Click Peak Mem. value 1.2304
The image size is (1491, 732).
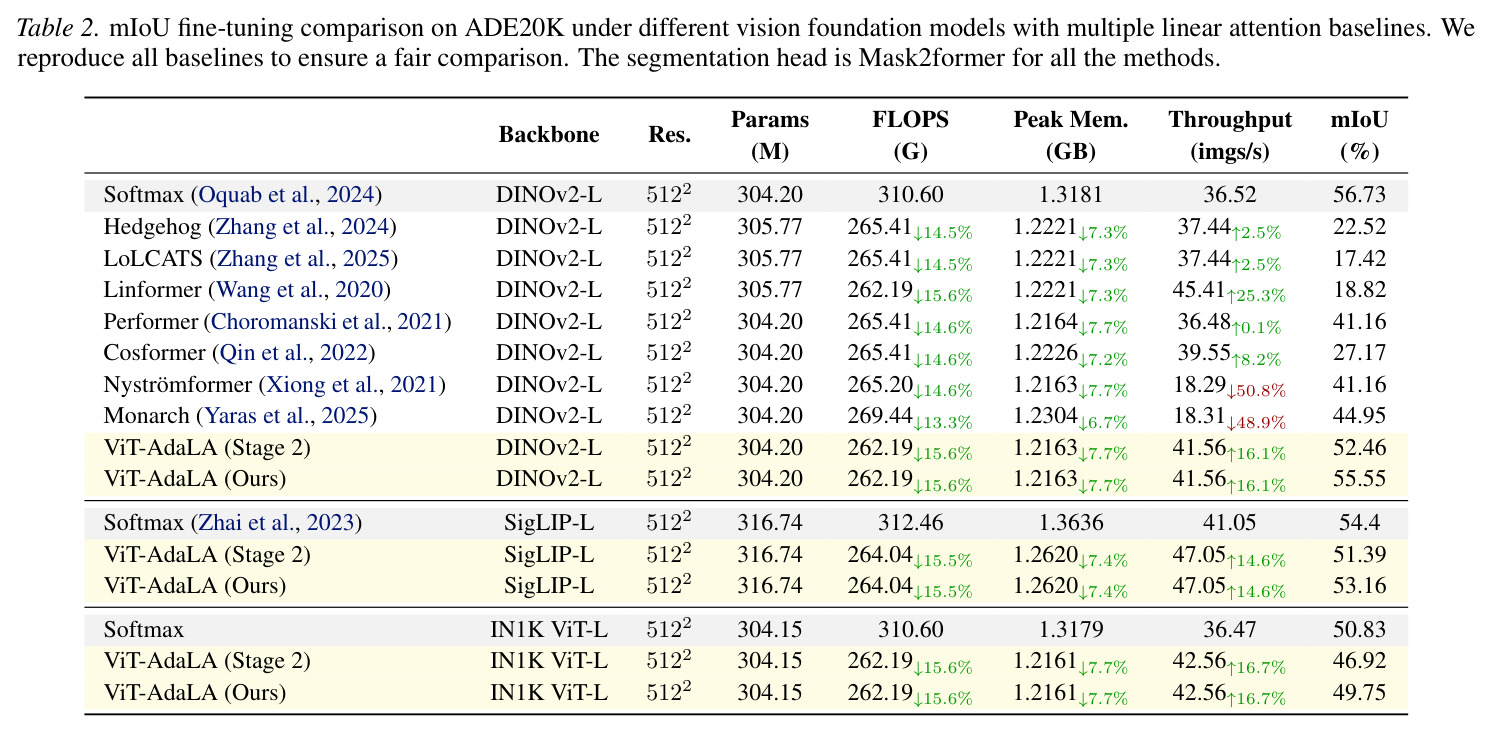[1045, 416]
